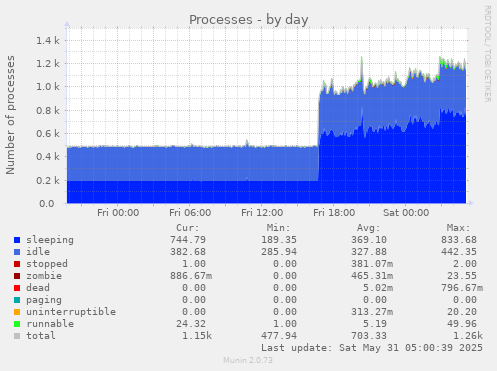Screen dimensions: 497x371
Task: Select the 'dead' legend label
Action: tap(38, 288)
